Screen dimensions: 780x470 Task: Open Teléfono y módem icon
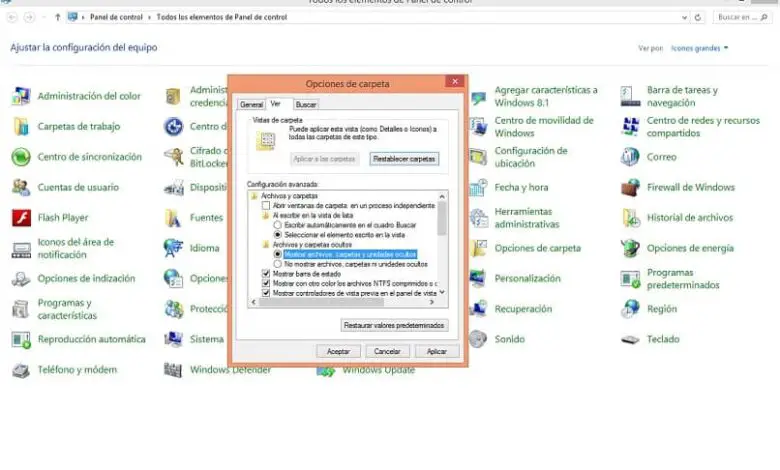21,370
